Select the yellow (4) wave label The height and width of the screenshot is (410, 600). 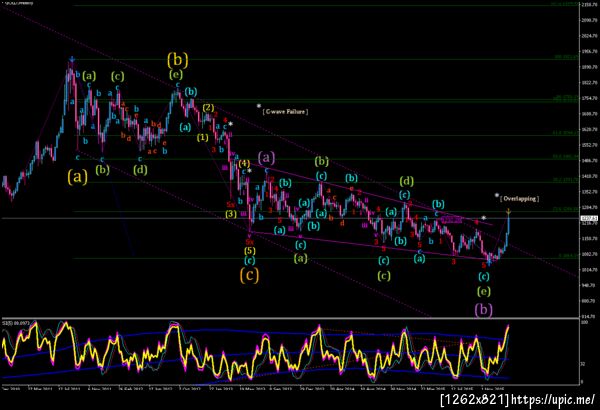click(244, 163)
